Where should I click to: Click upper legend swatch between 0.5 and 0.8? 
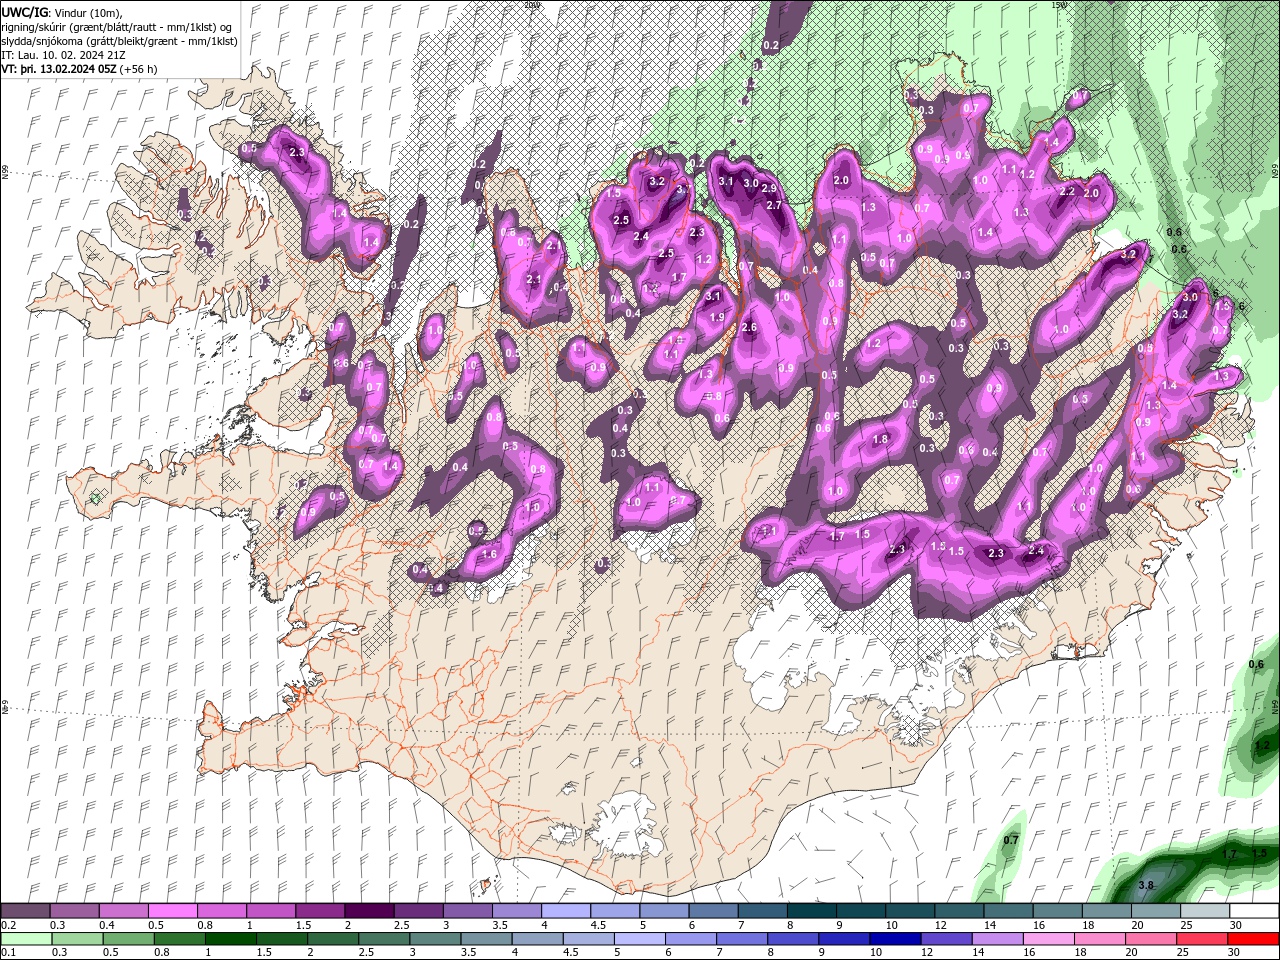point(172,911)
